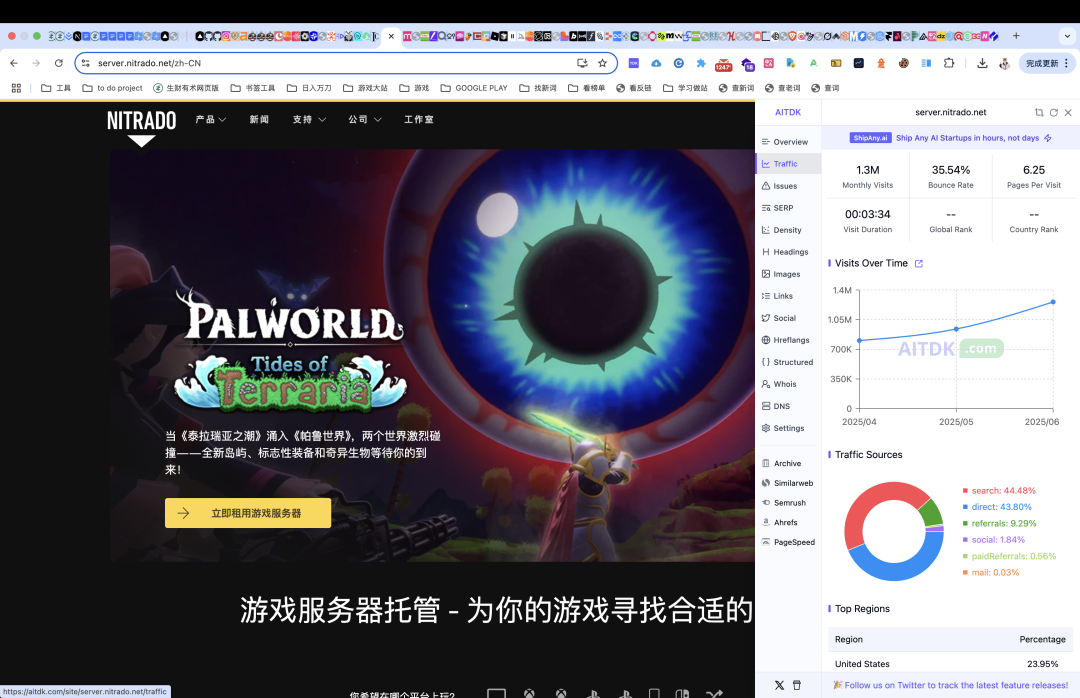The height and width of the screenshot is (698, 1080).
Task: Open the Headings section
Action: (x=790, y=252)
